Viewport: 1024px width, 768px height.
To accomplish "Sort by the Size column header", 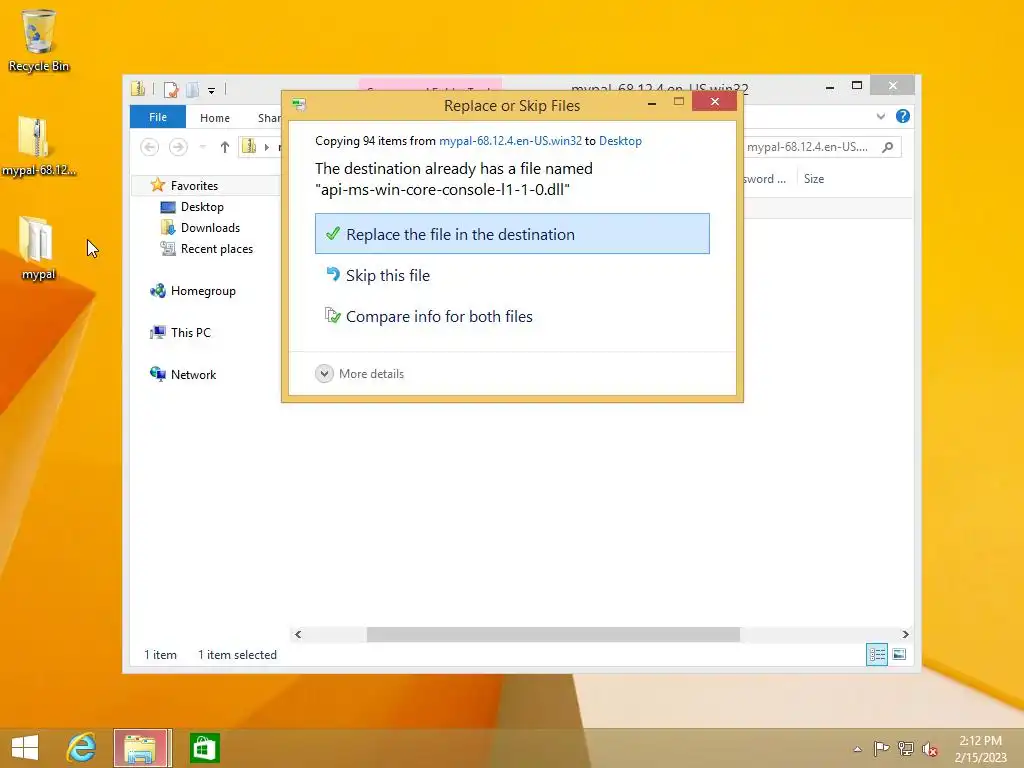I will [x=814, y=179].
